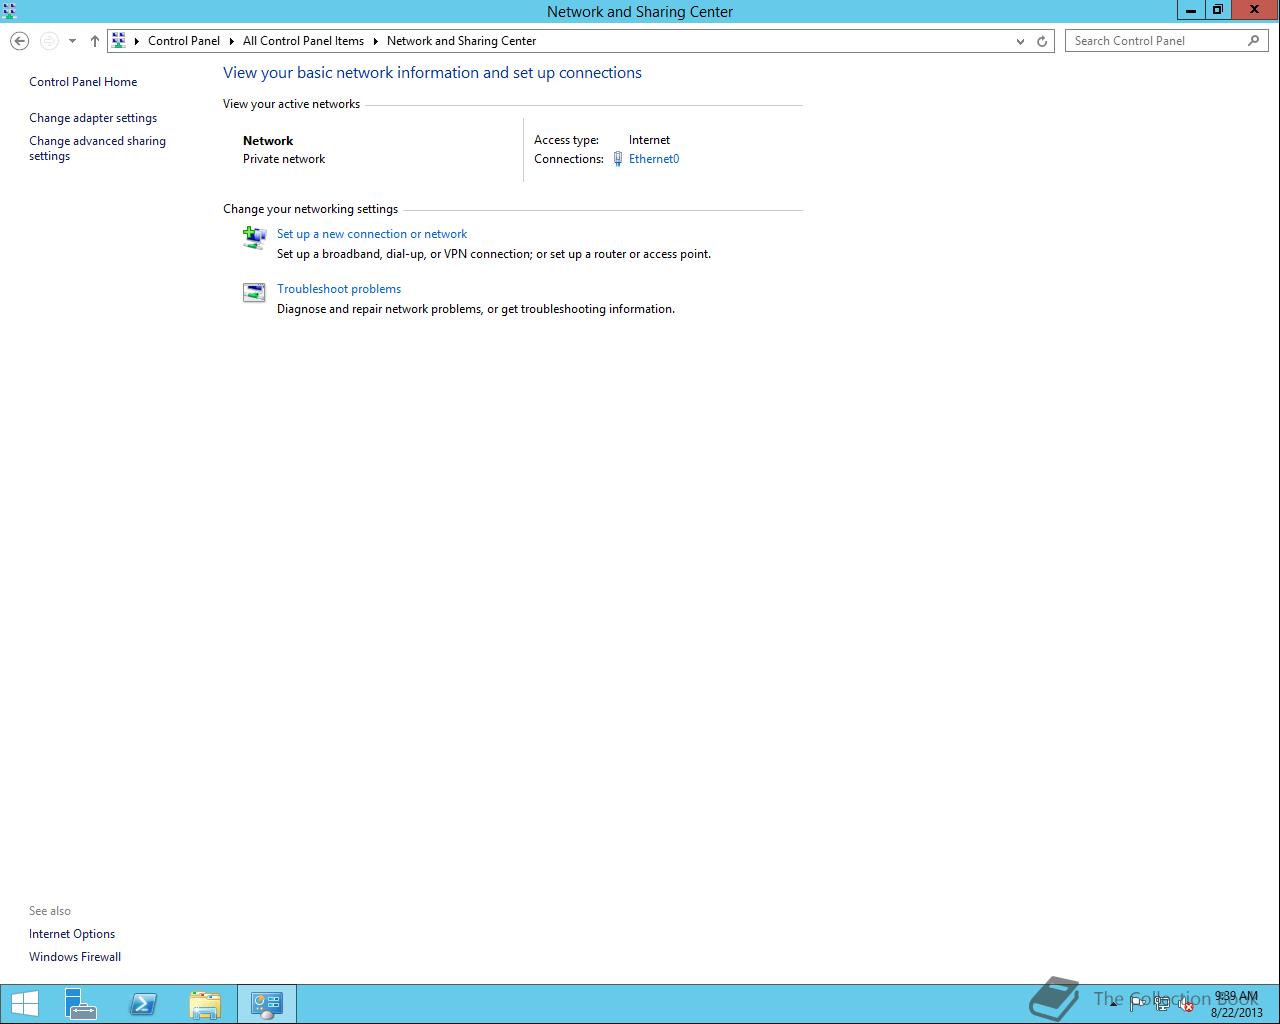Click the Access type: label
This screenshot has height=1024, width=1280.
point(566,140)
